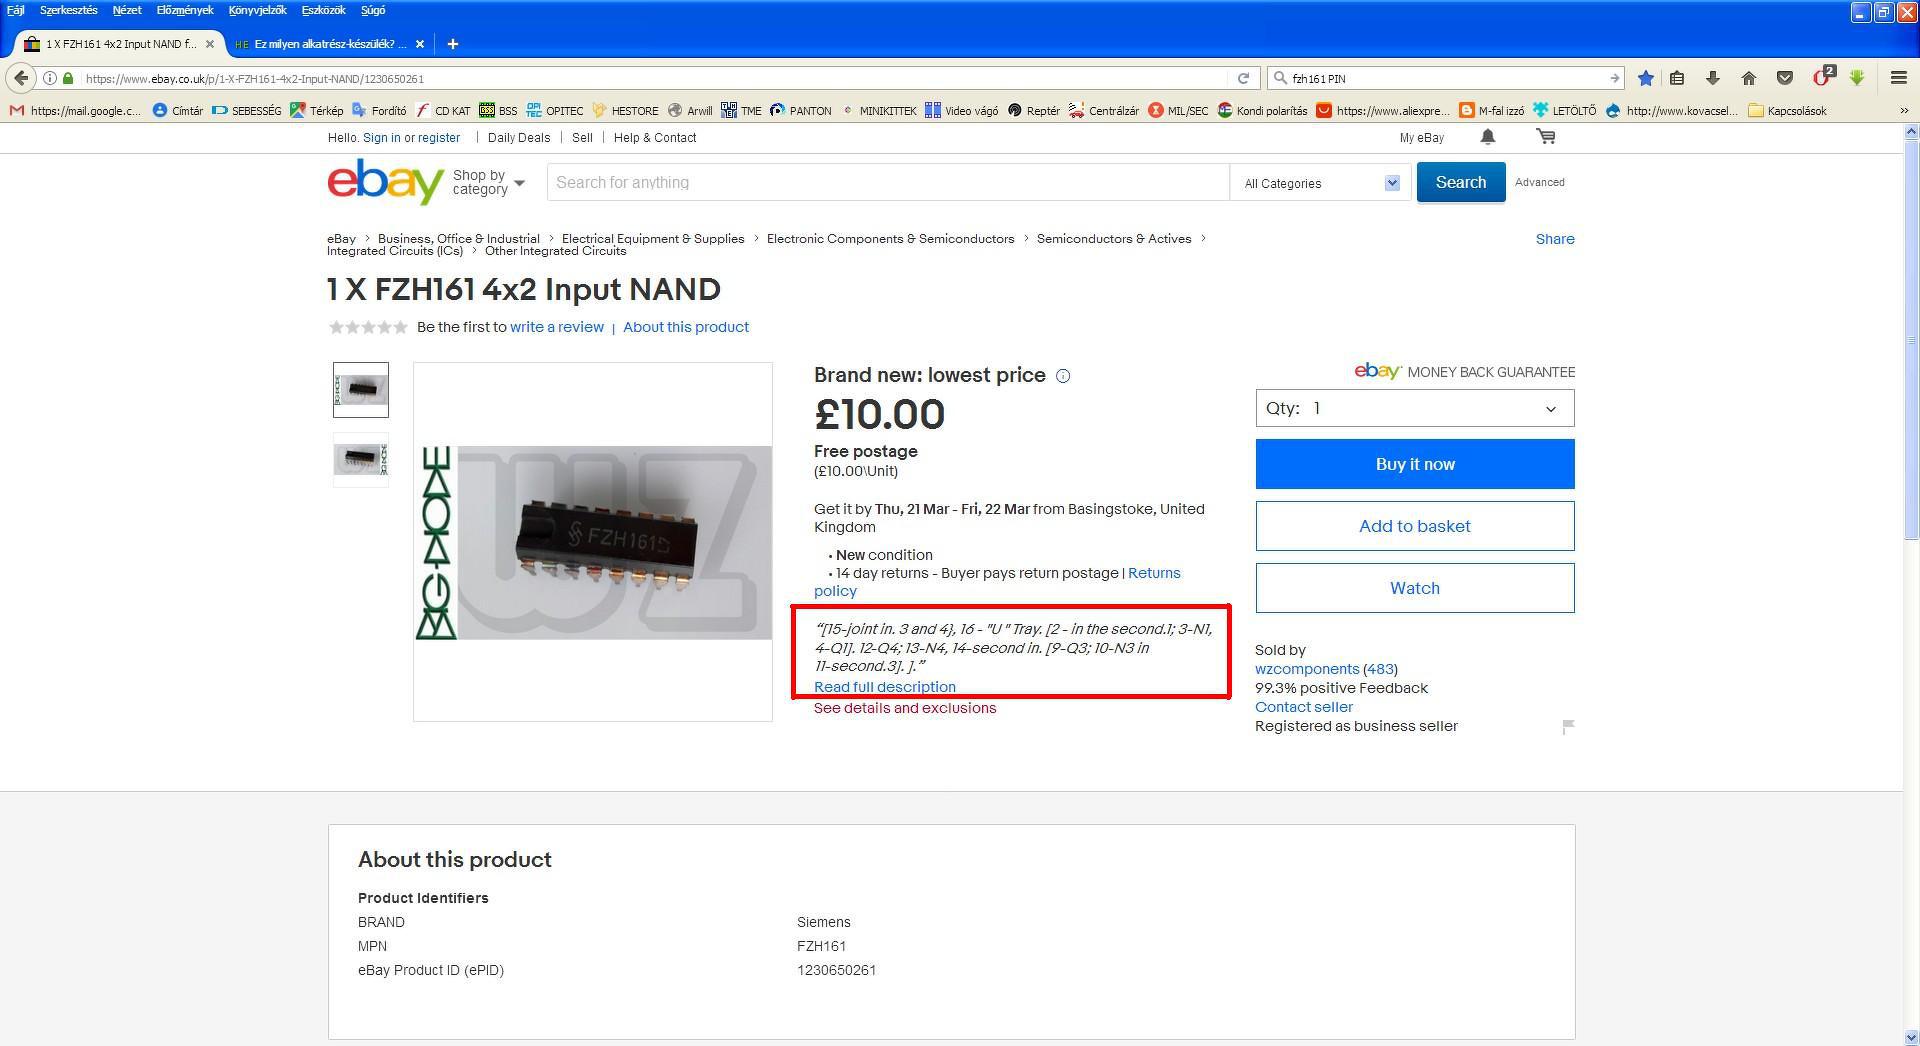
Task: Select the first product thumbnail
Action: (361, 390)
